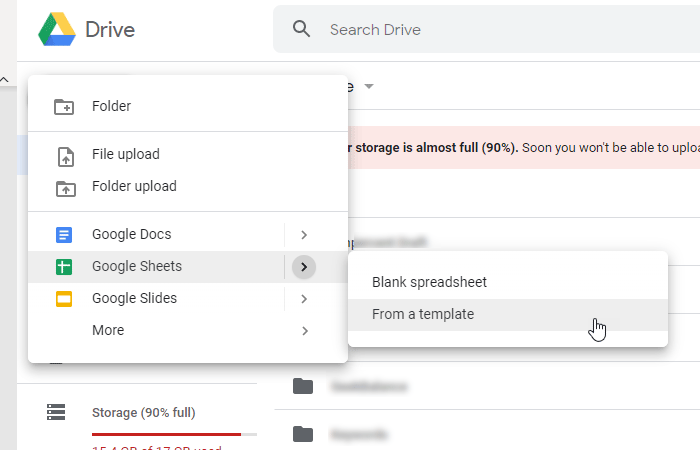Image resolution: width=700 pixels, height=450 pixels.
Task: Expand the Google Docs submenu arrow
Action: click(x=304, y=235)
